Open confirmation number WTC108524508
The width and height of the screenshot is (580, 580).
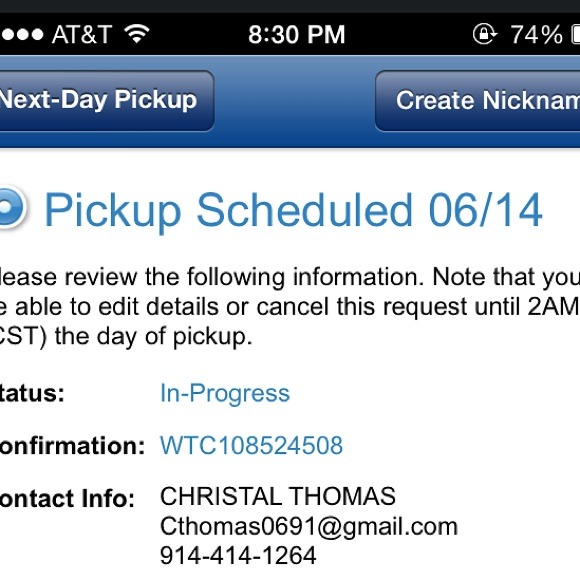pyautogui.click(x=251, y=445)
